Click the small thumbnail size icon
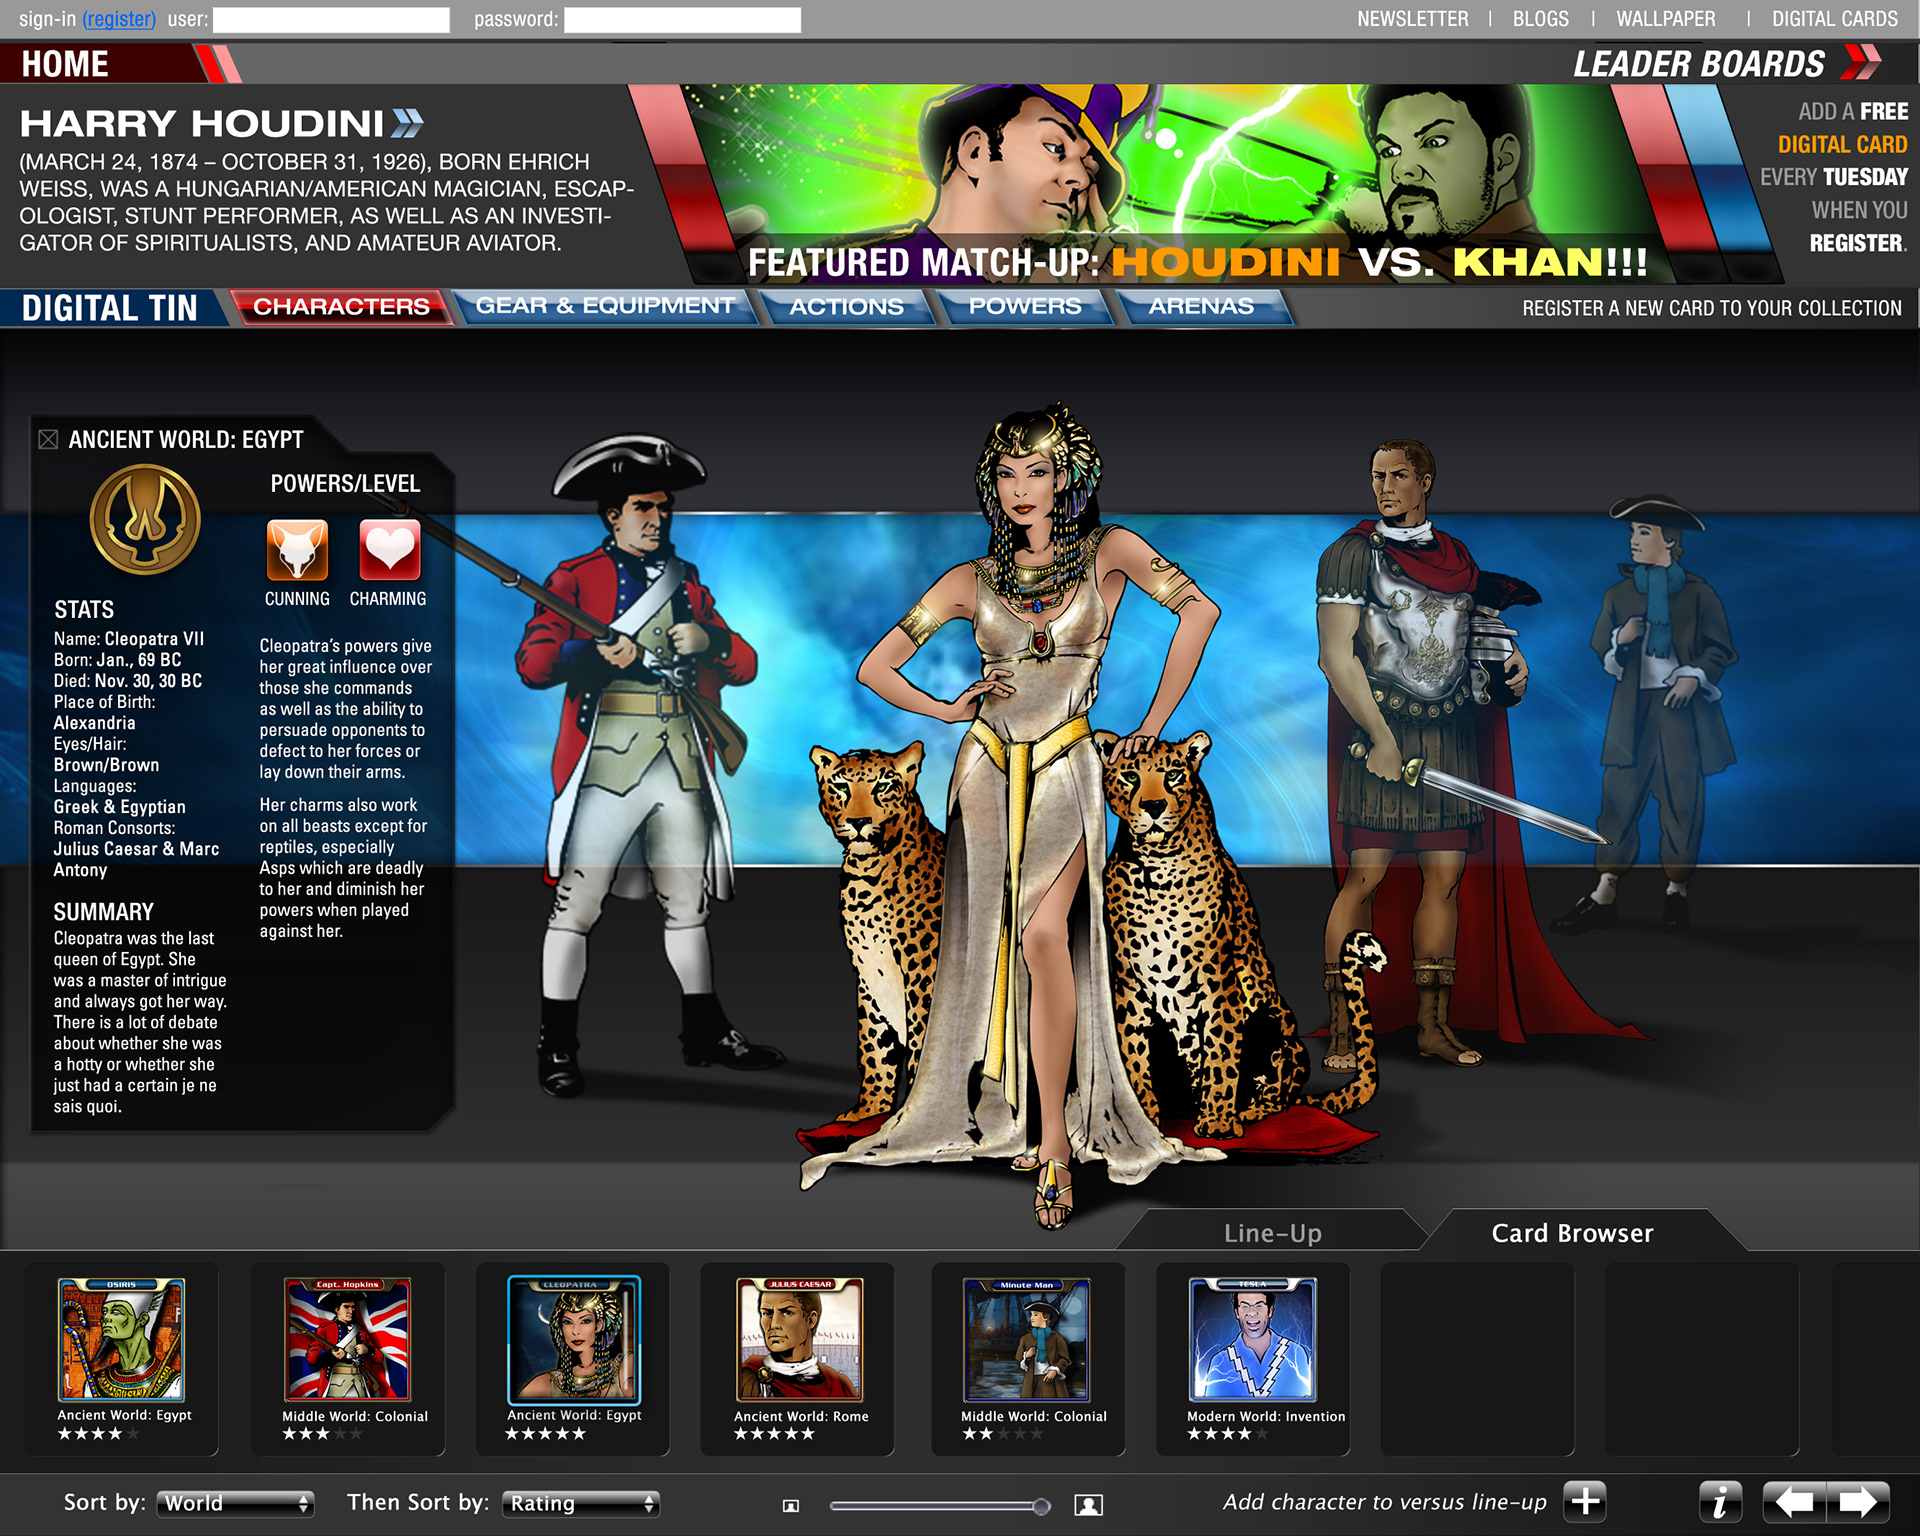The height and width of the screenshot is (1536, 1920). click(791, 1505)
